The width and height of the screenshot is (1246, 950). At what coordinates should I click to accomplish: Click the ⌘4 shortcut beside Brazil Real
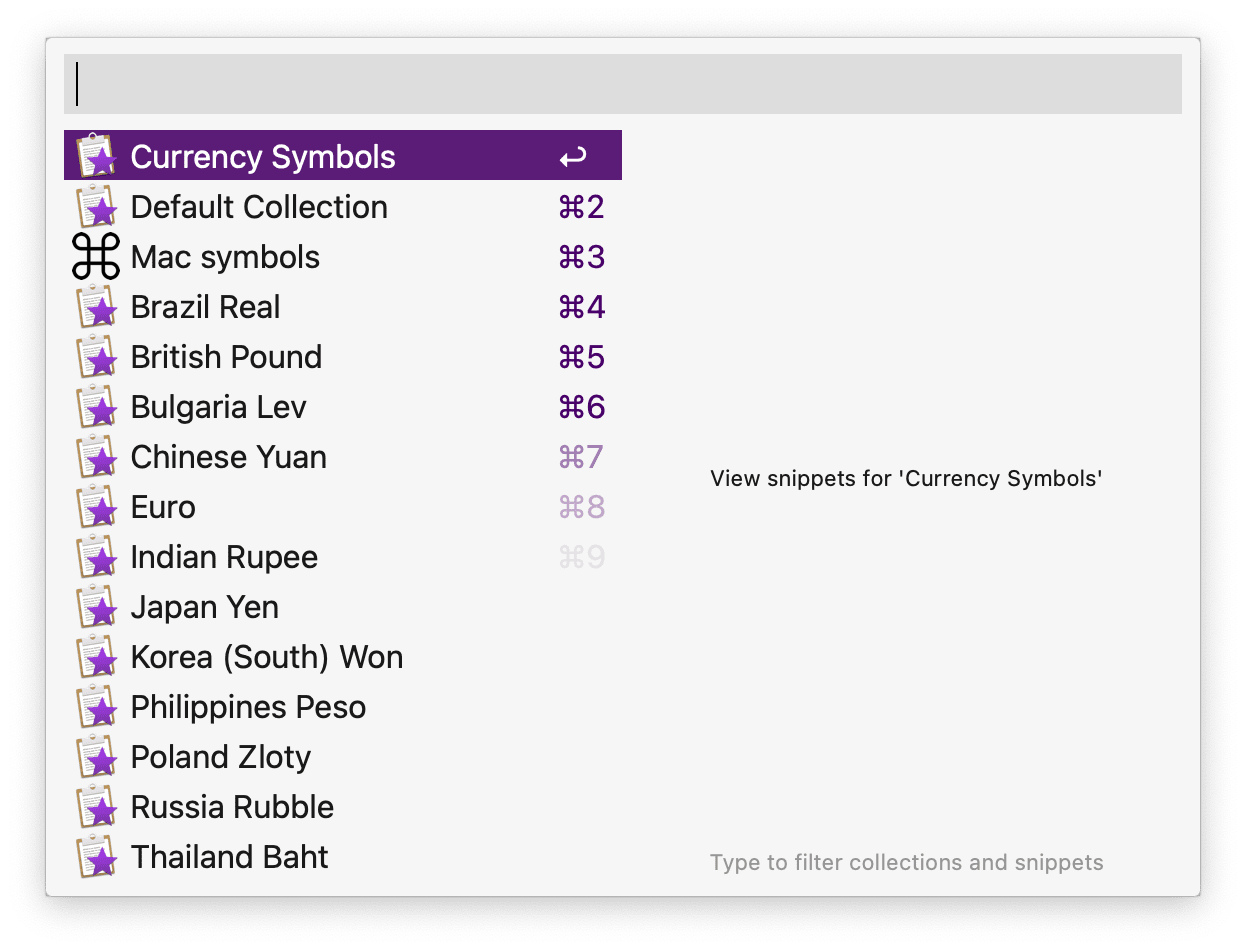(x=582, y=307)
